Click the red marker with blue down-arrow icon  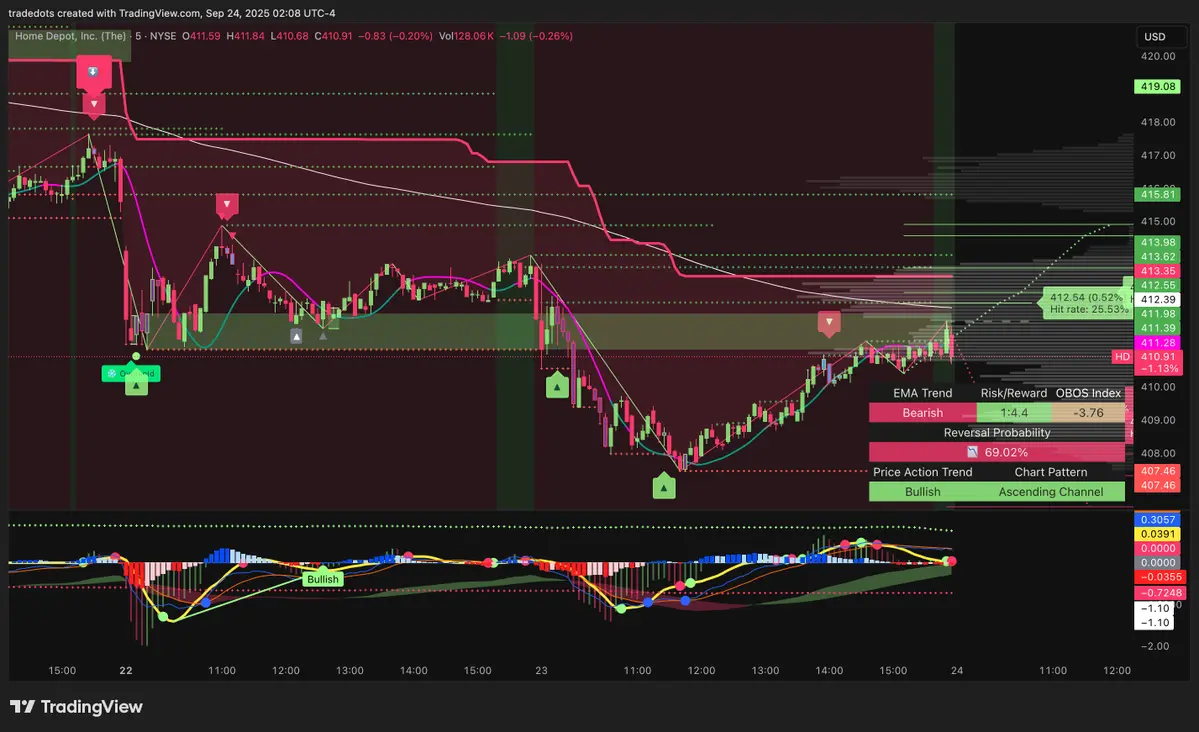click(x=93, y=73)
